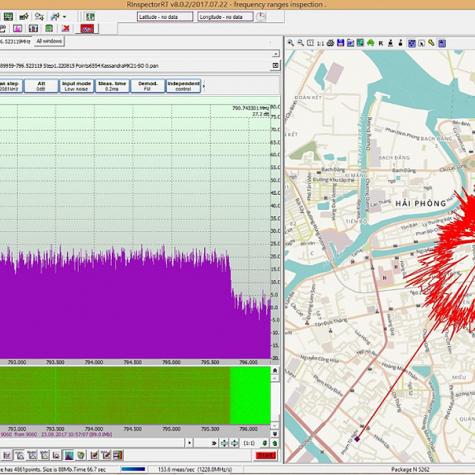This screenshot has height=475, width=475.
Task: Click the expander arrow after Independent control
Action: pyautogui.click(x=204, y=86)
